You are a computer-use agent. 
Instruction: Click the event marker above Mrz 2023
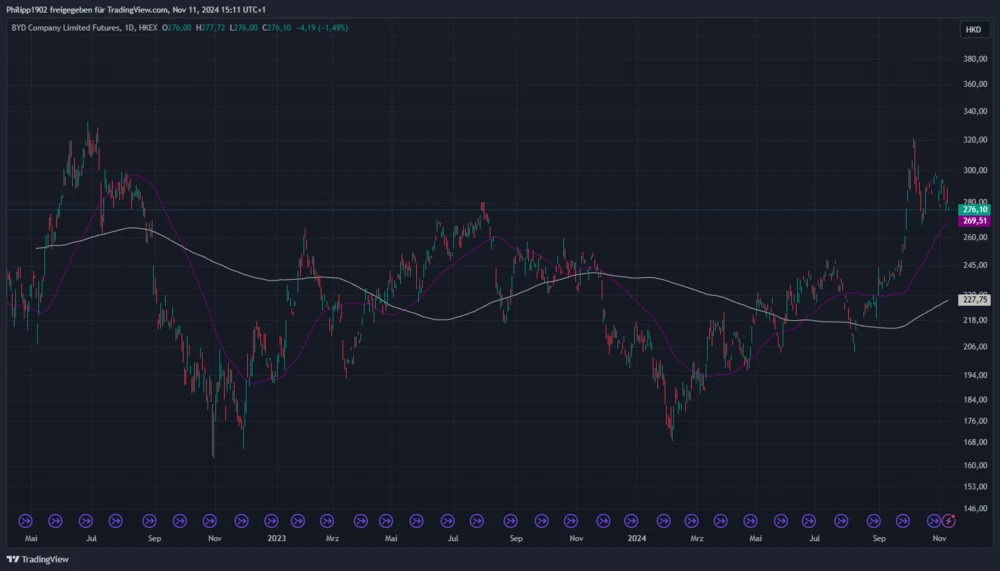click(331, 520)
